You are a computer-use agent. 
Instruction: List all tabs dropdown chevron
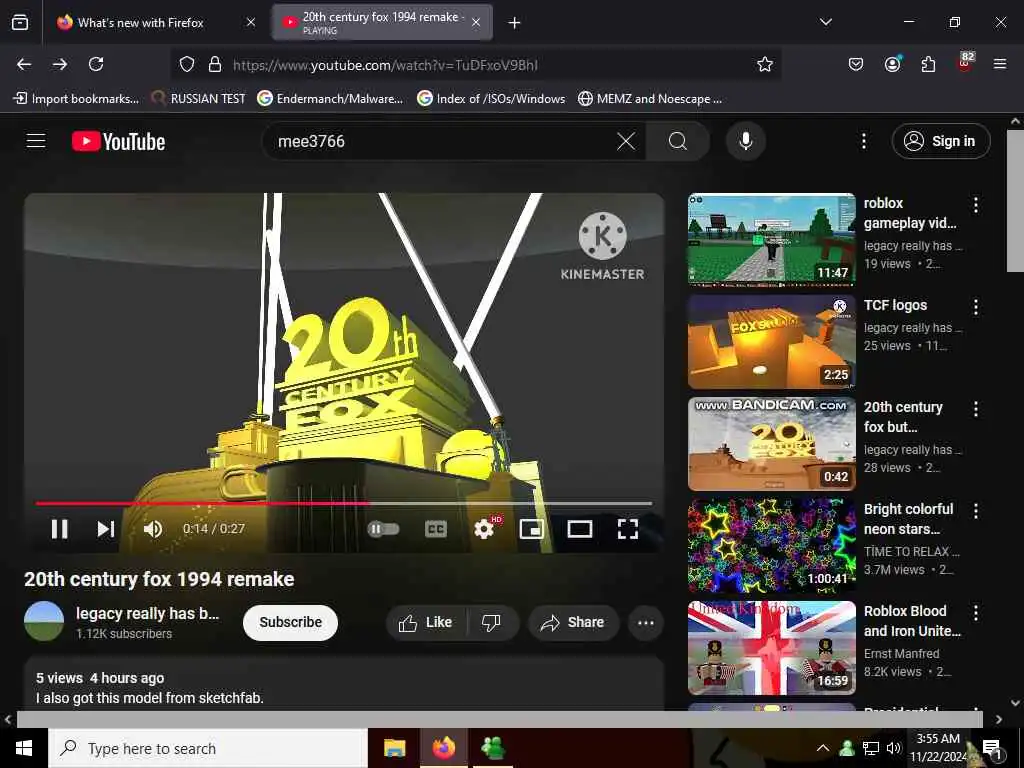(825, 22)
